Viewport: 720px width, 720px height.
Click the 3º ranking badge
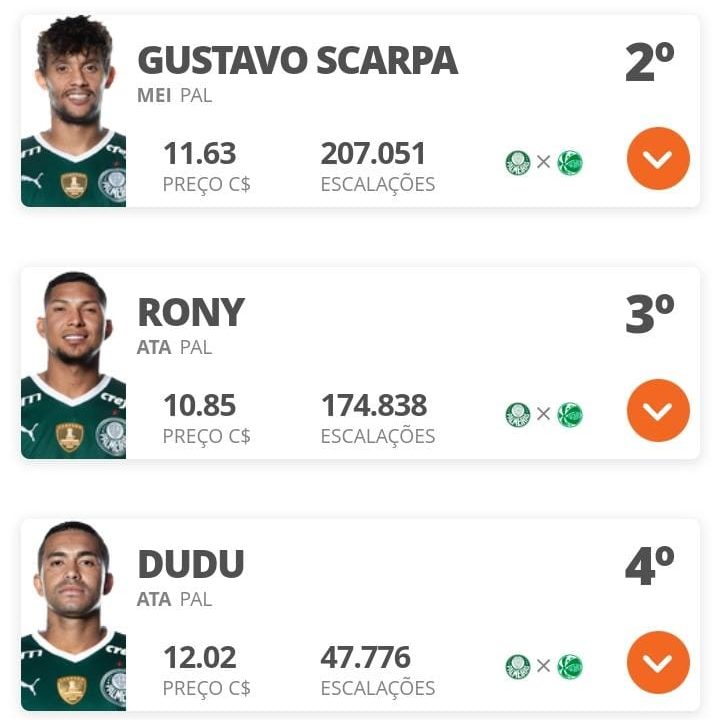click(649, 314)
